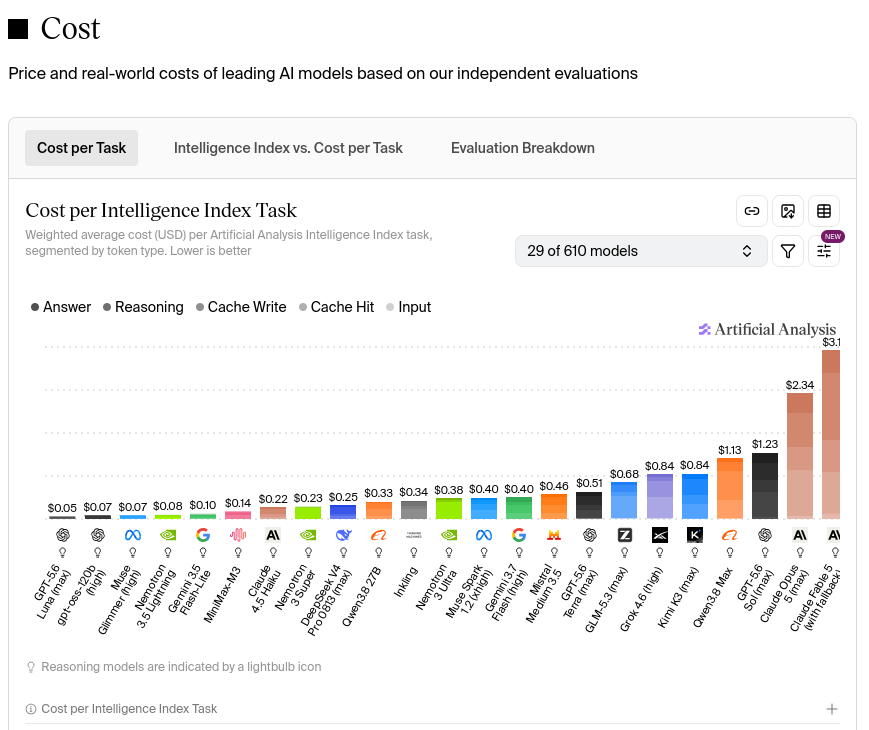Image resolution: width=869 pixels, height=730 pixels.
Task: Toggle the Input legend series
Action: pos(408,307)
